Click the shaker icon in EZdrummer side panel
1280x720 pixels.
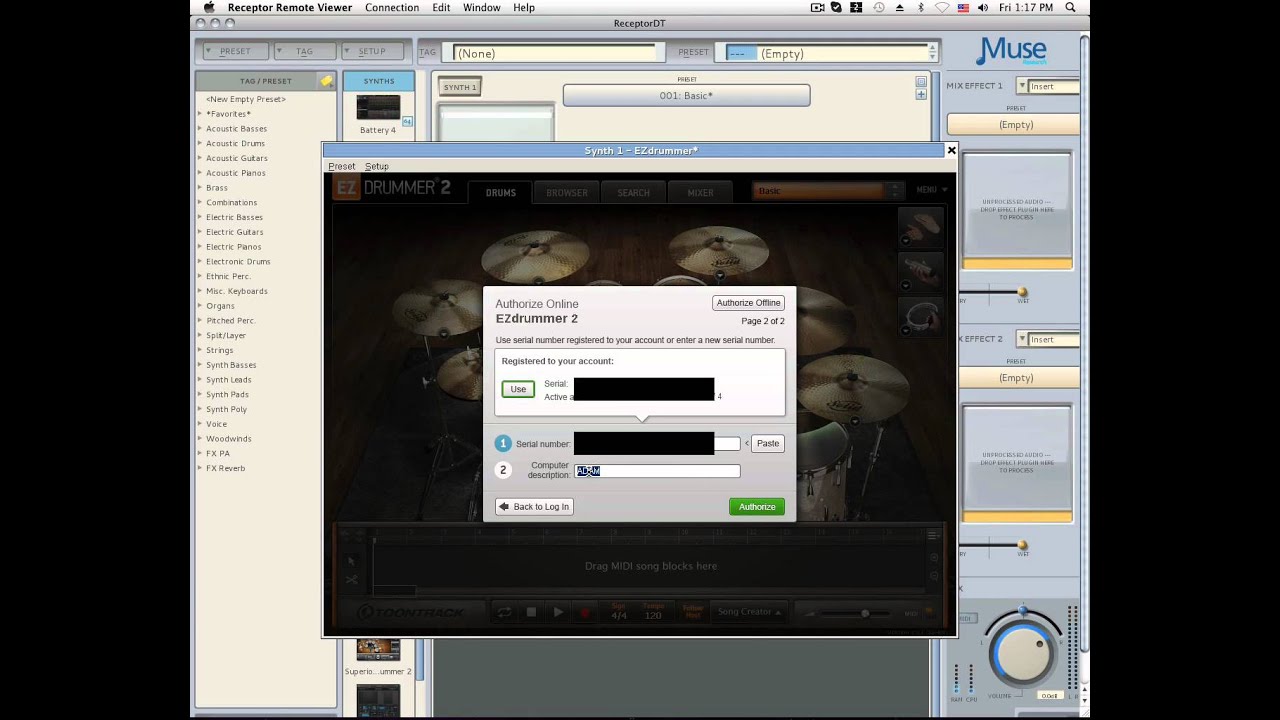click(921, 271)
